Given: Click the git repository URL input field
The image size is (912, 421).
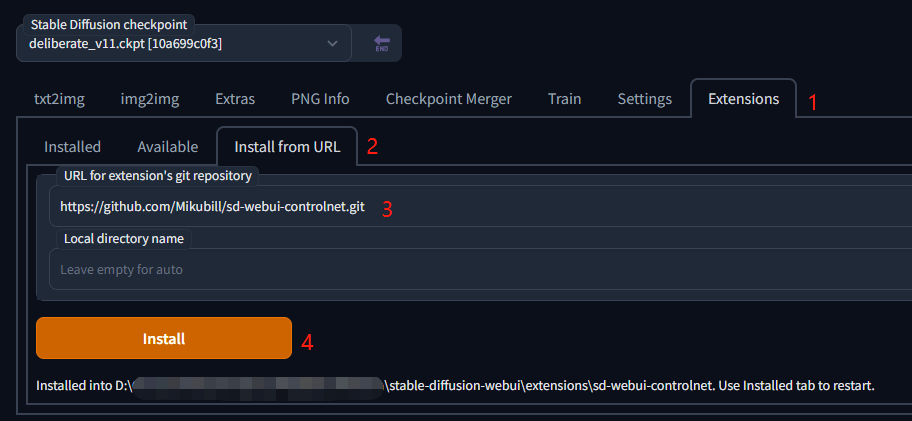Looking at the screenshot, I should pyautogui.click(x=480, y=208).
